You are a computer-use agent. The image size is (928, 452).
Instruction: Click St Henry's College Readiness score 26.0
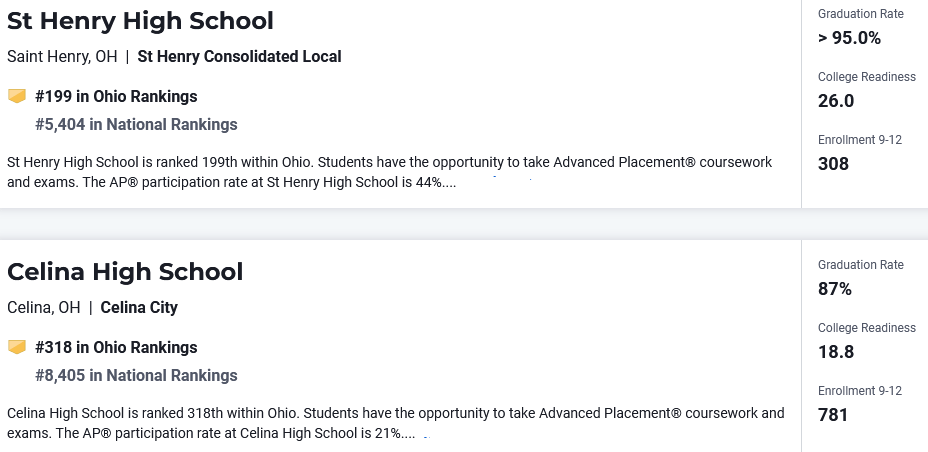click(836, 101)
